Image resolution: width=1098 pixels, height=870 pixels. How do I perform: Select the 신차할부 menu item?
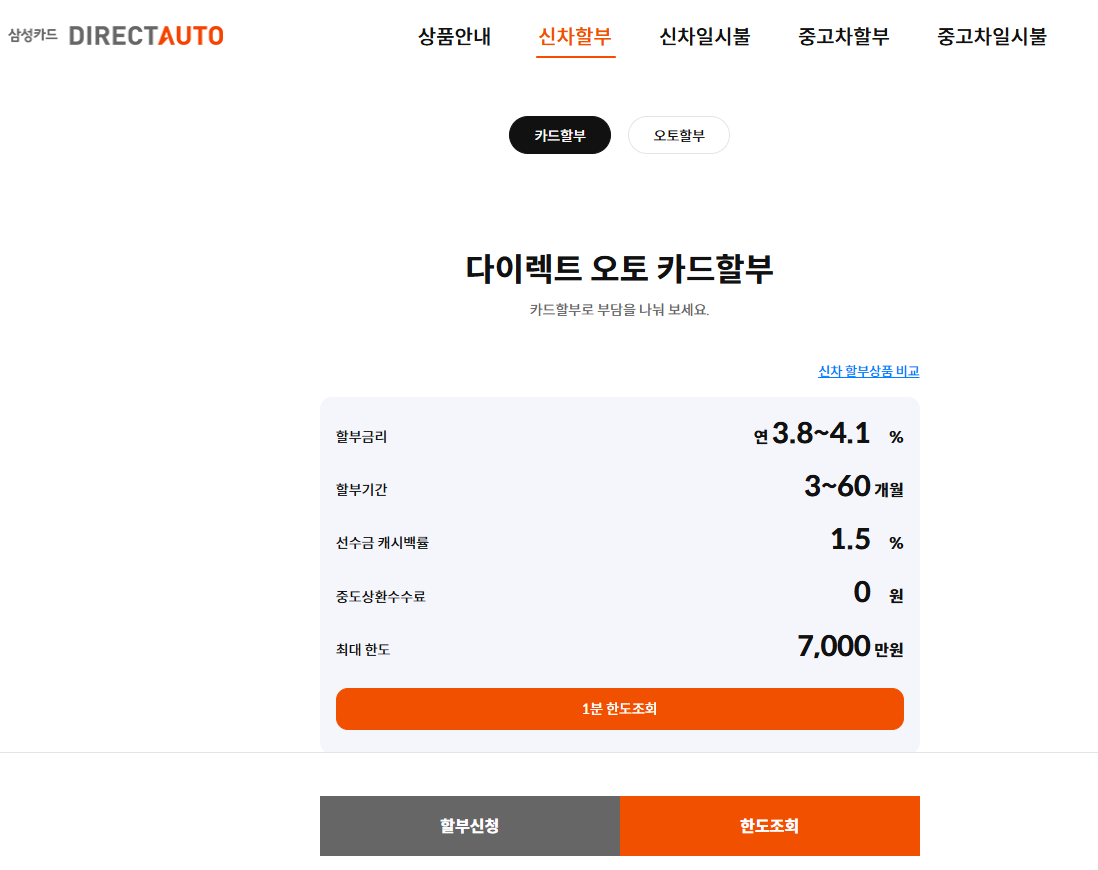click(x=575, y=36)
